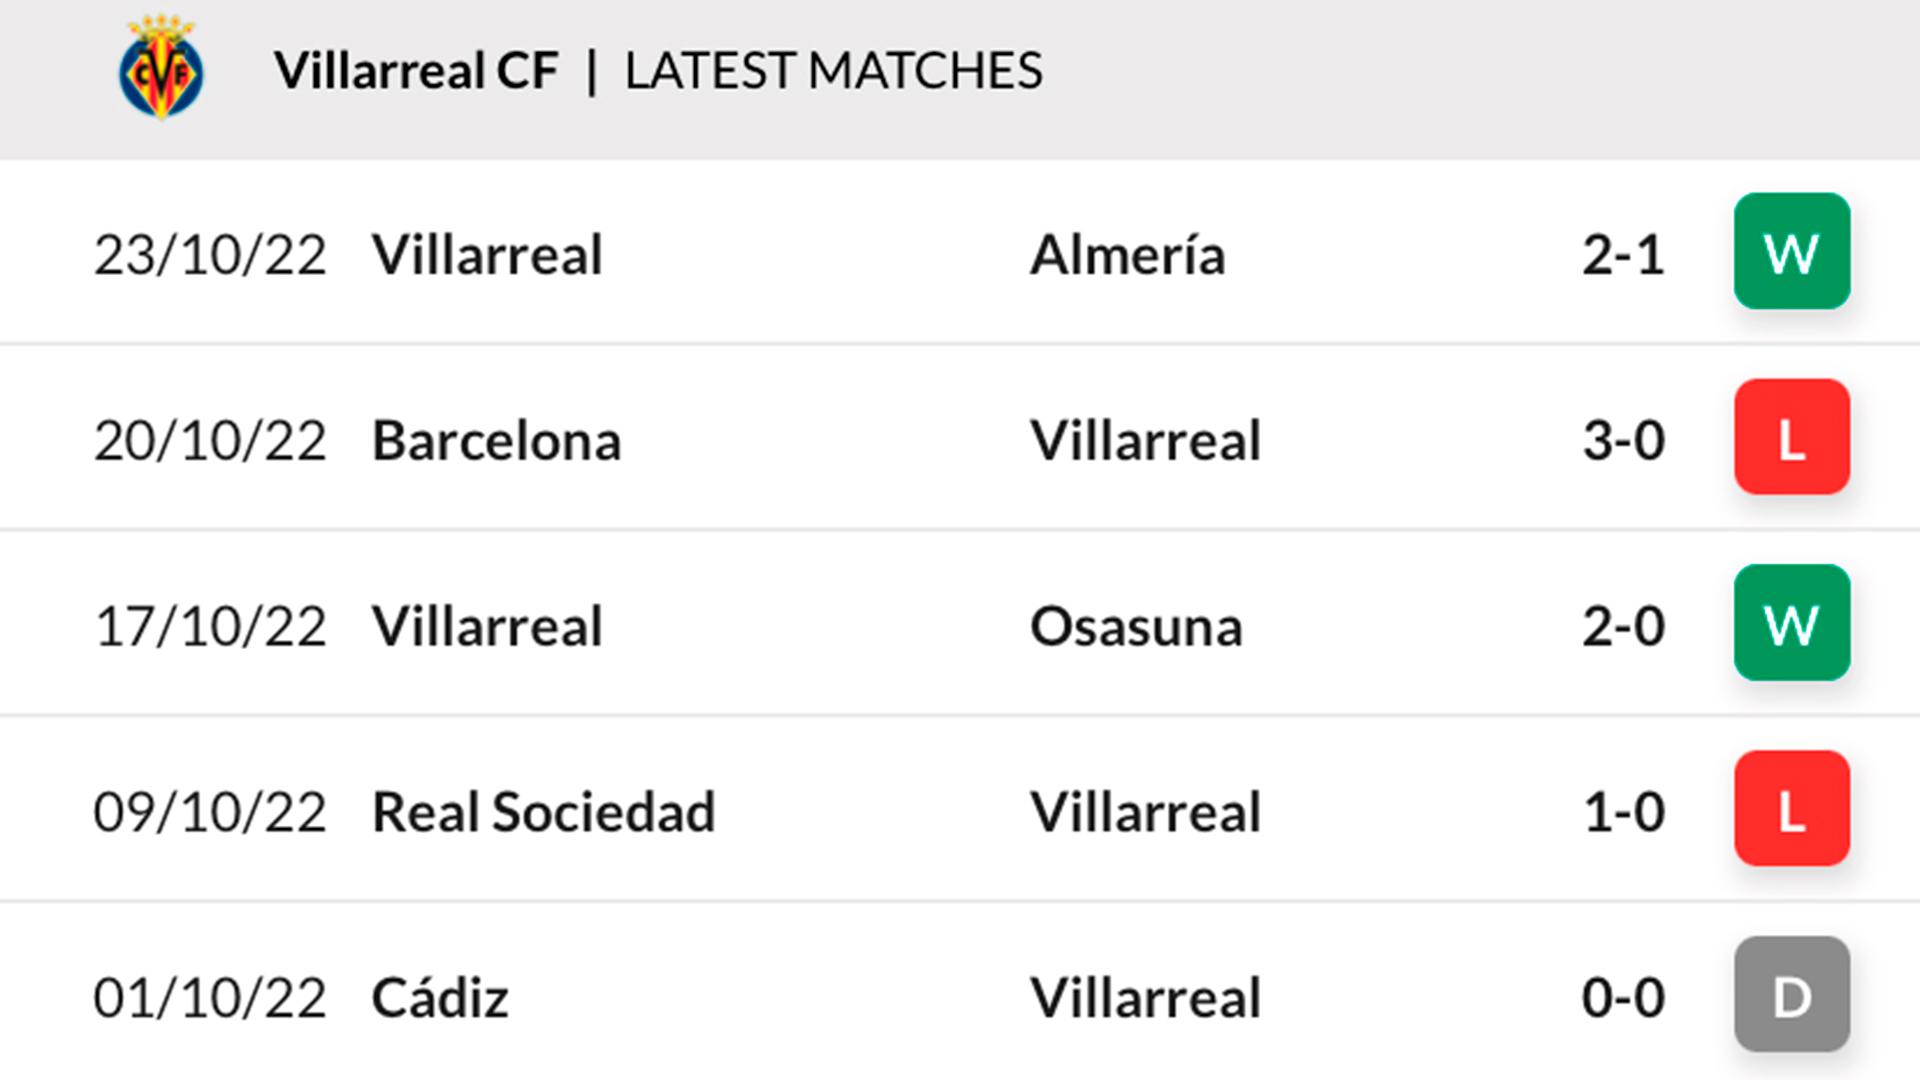The width and height of the screenshot is (1920, 1080).
Task: Select the 23/10/22 match date
Action: 210,255
